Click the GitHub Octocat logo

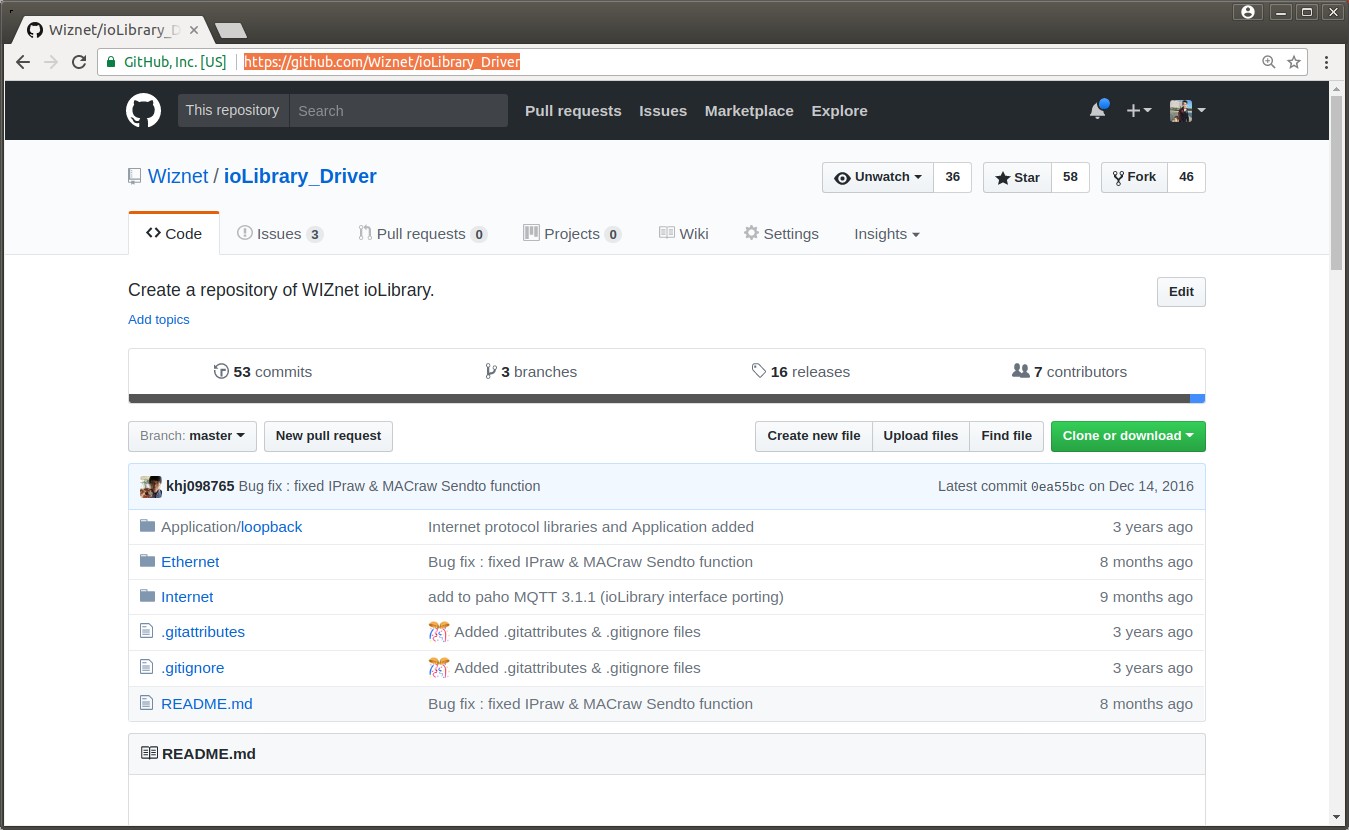tap(143, 110)
